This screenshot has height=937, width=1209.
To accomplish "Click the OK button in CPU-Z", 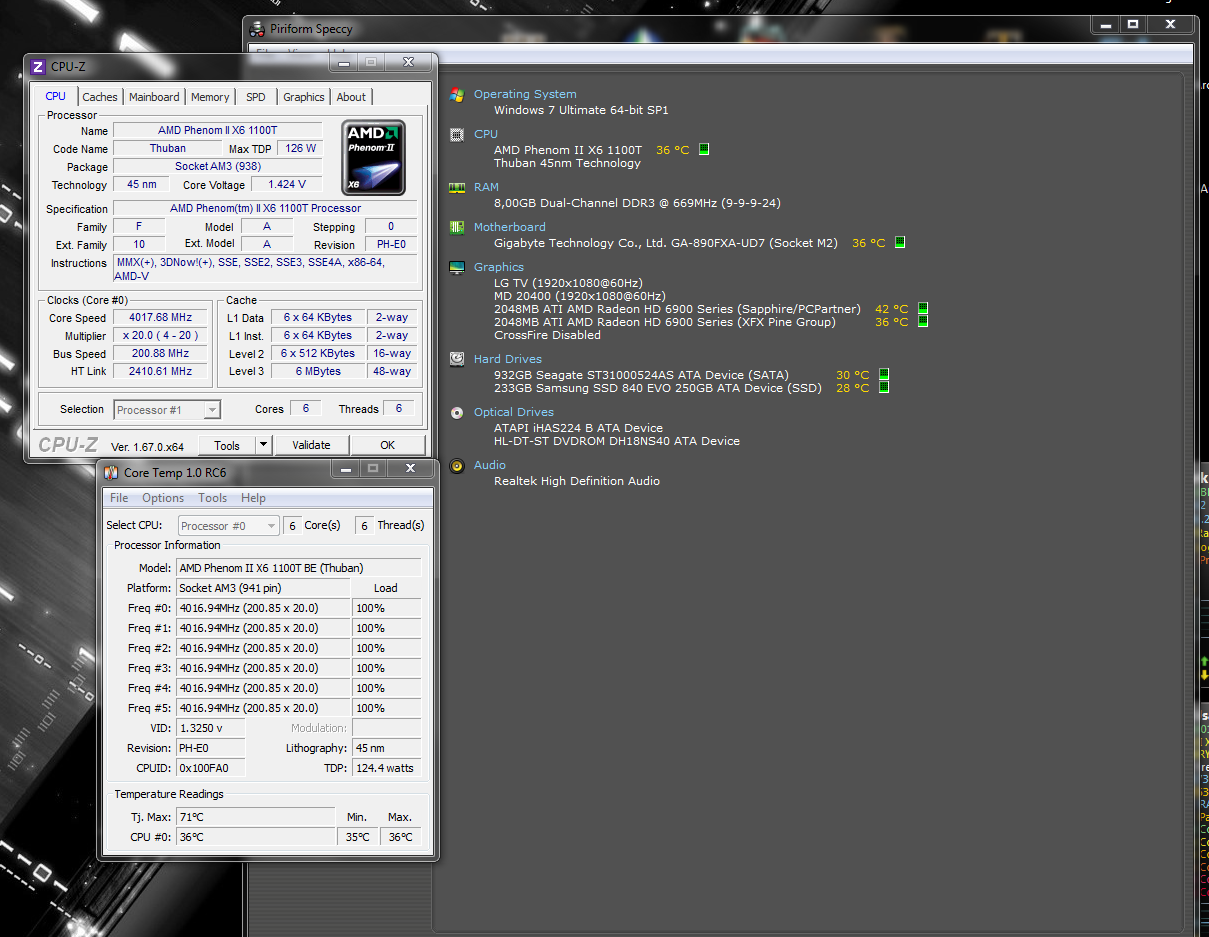I will (388, 445).
